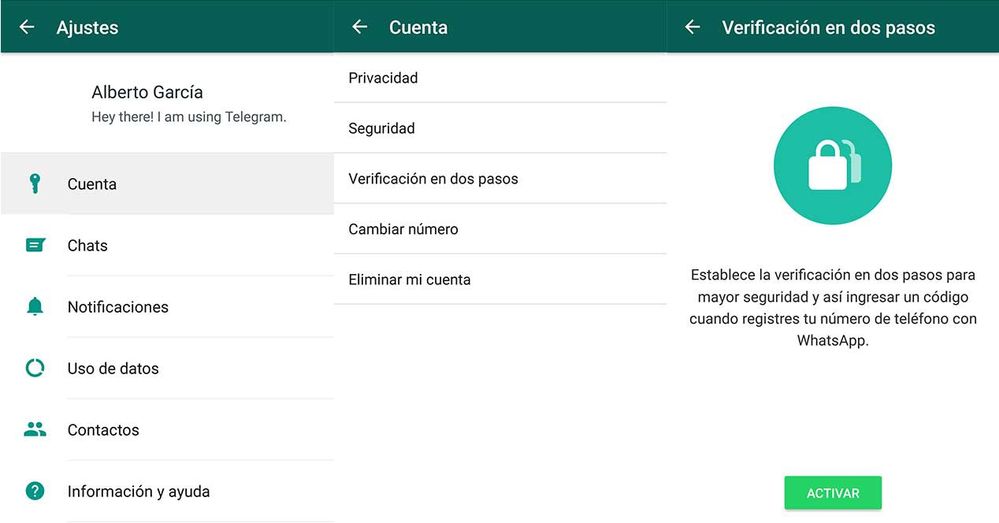Tap the people icon for Contactos

(x=35, y=430)
